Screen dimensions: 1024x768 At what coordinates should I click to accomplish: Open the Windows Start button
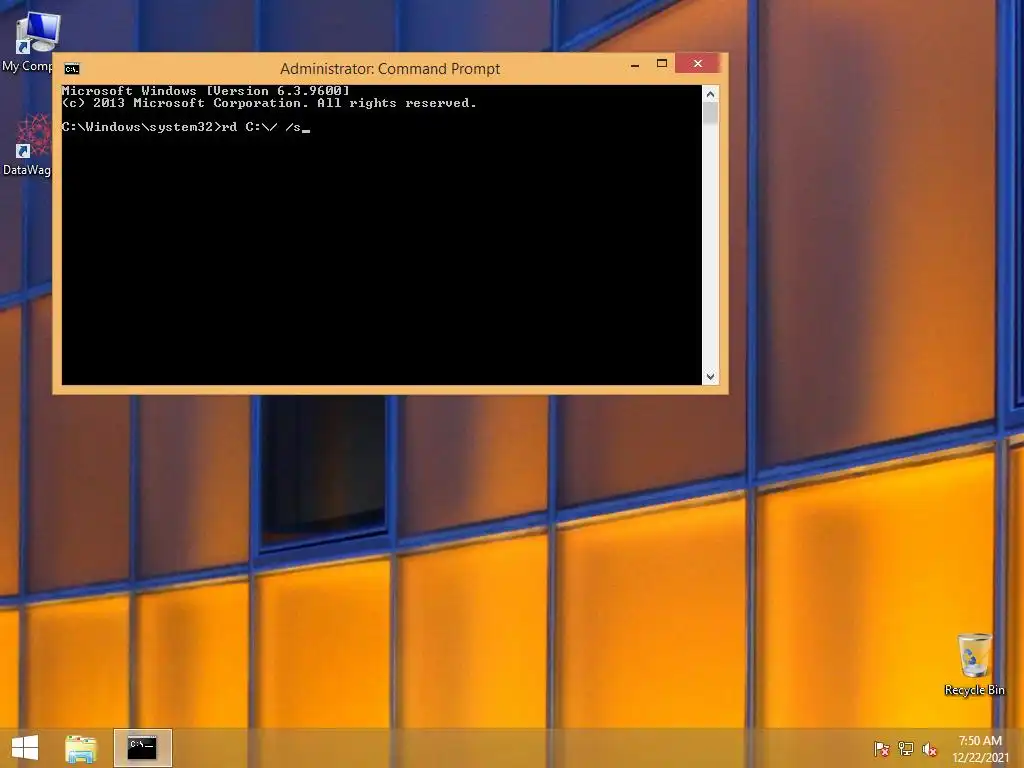click(x=25, y=748)
